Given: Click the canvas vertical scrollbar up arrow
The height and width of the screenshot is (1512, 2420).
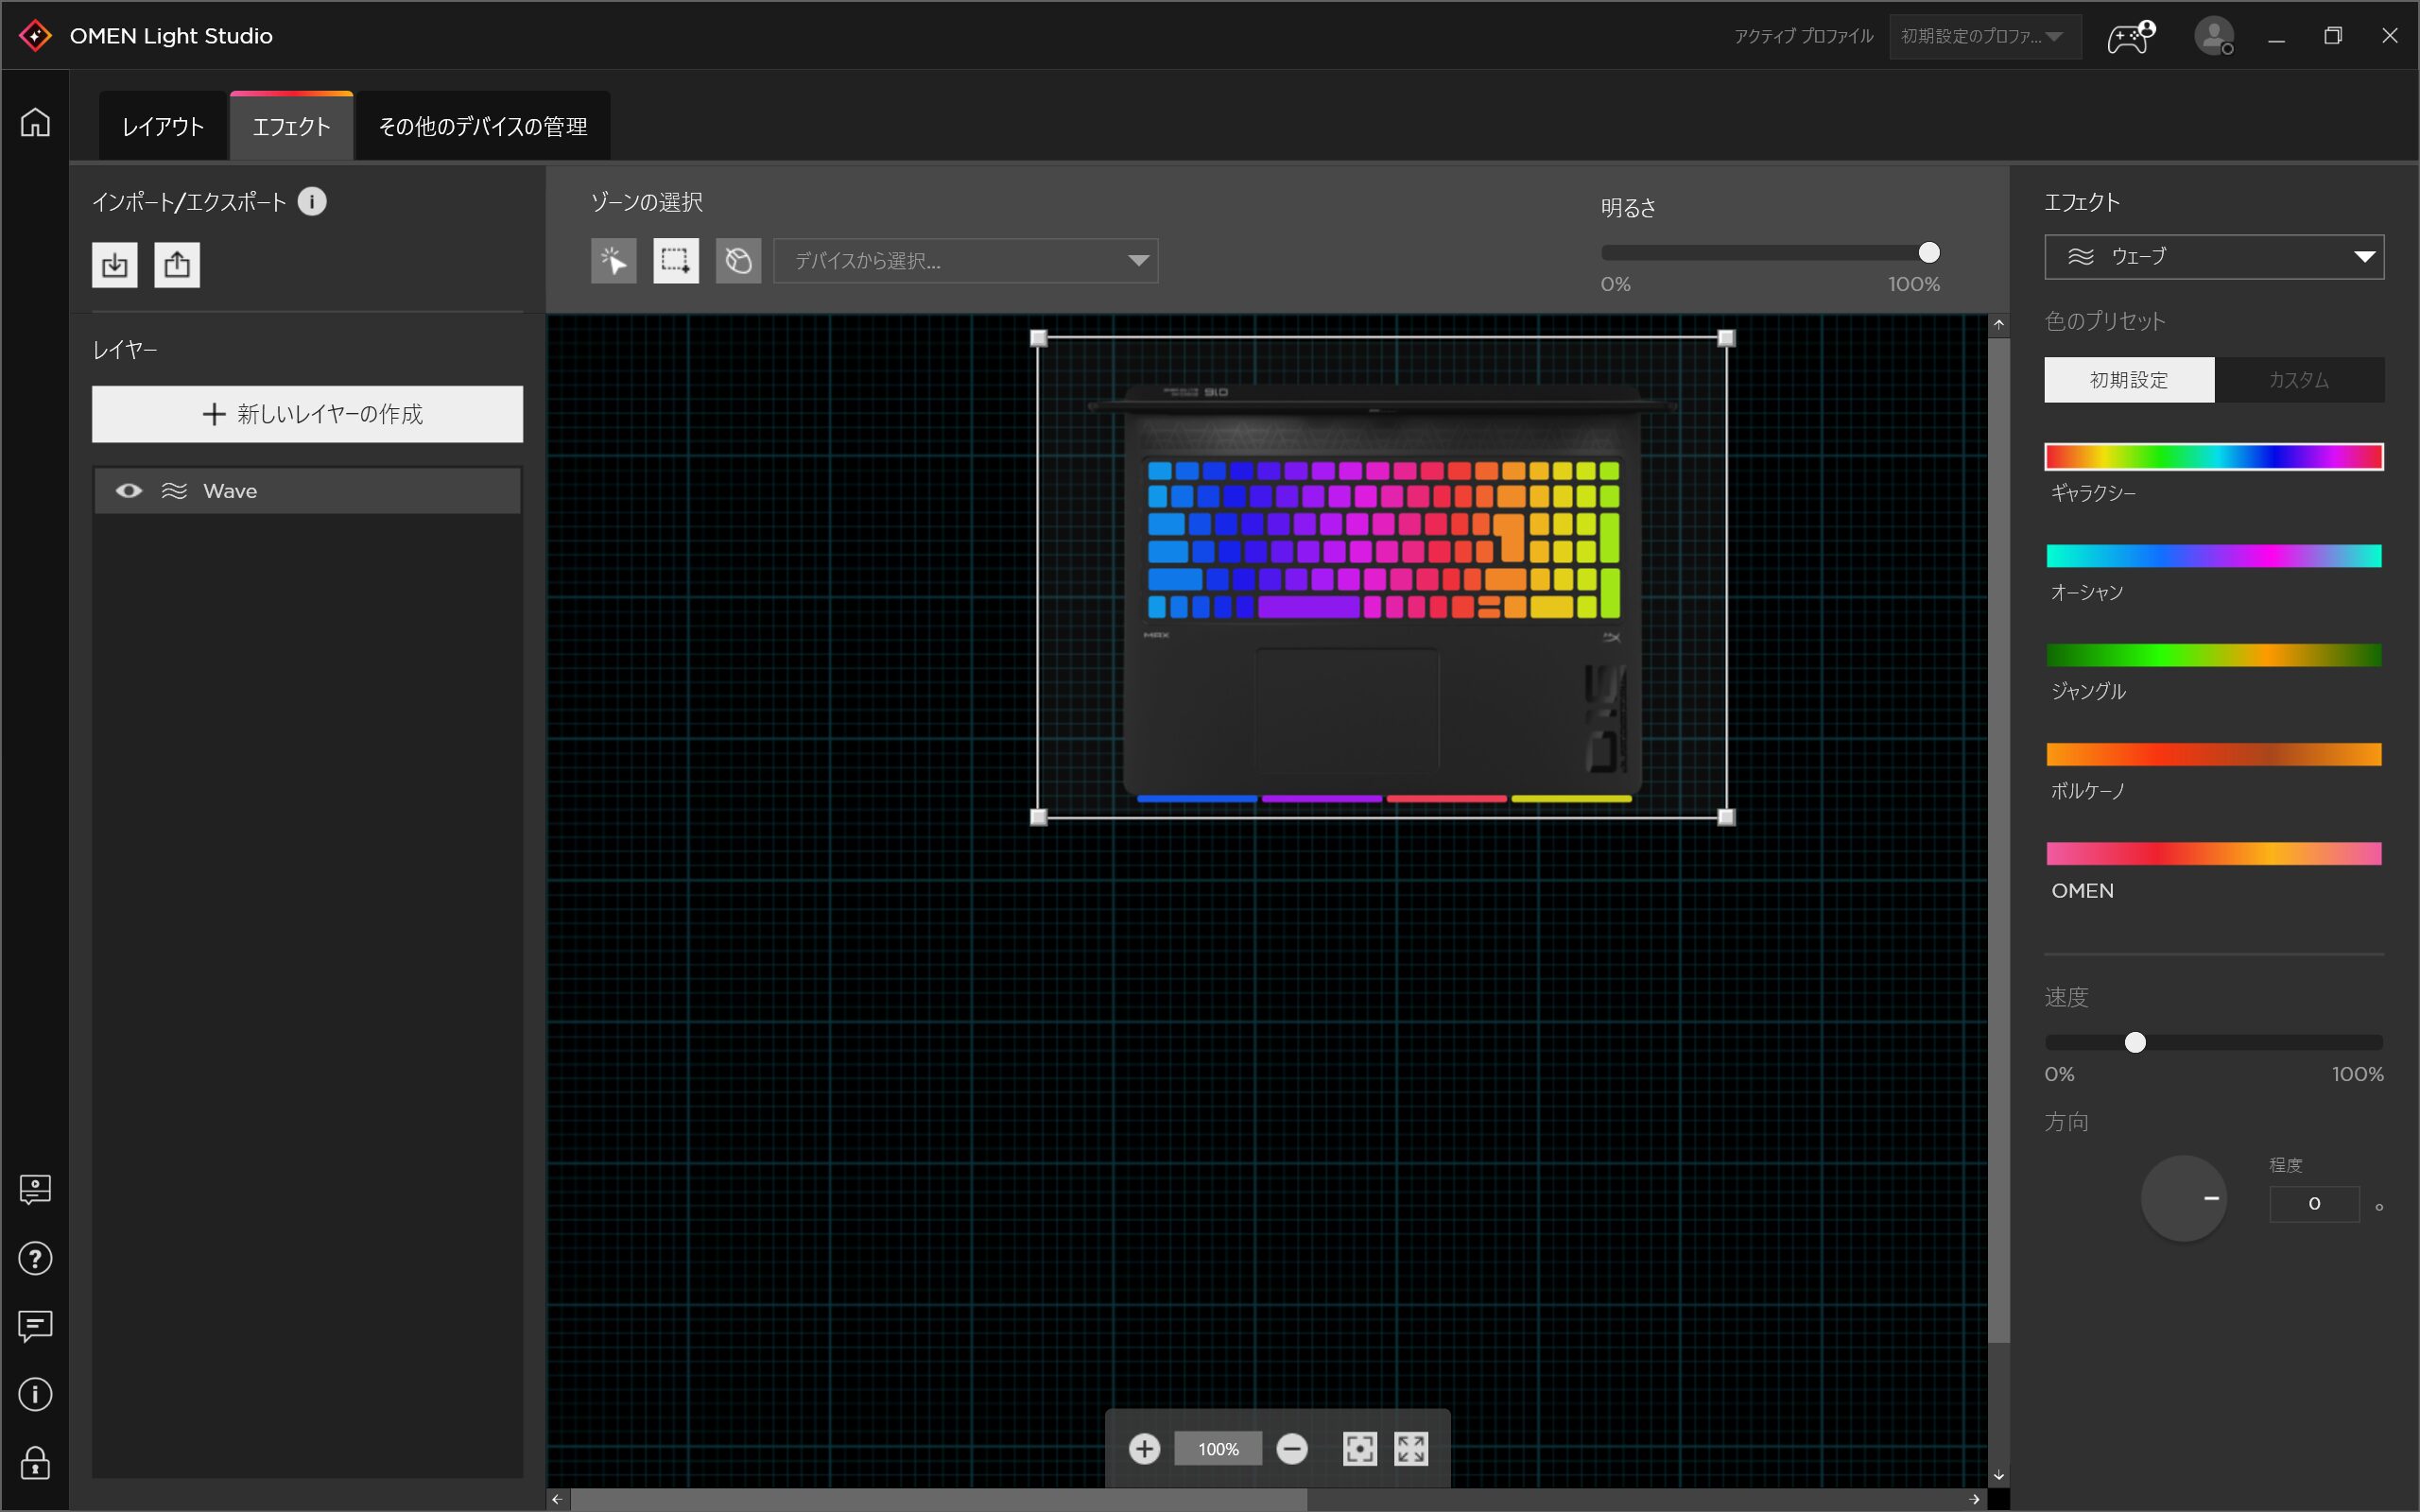Looking at the screenshot, I should pos(1998,325).
